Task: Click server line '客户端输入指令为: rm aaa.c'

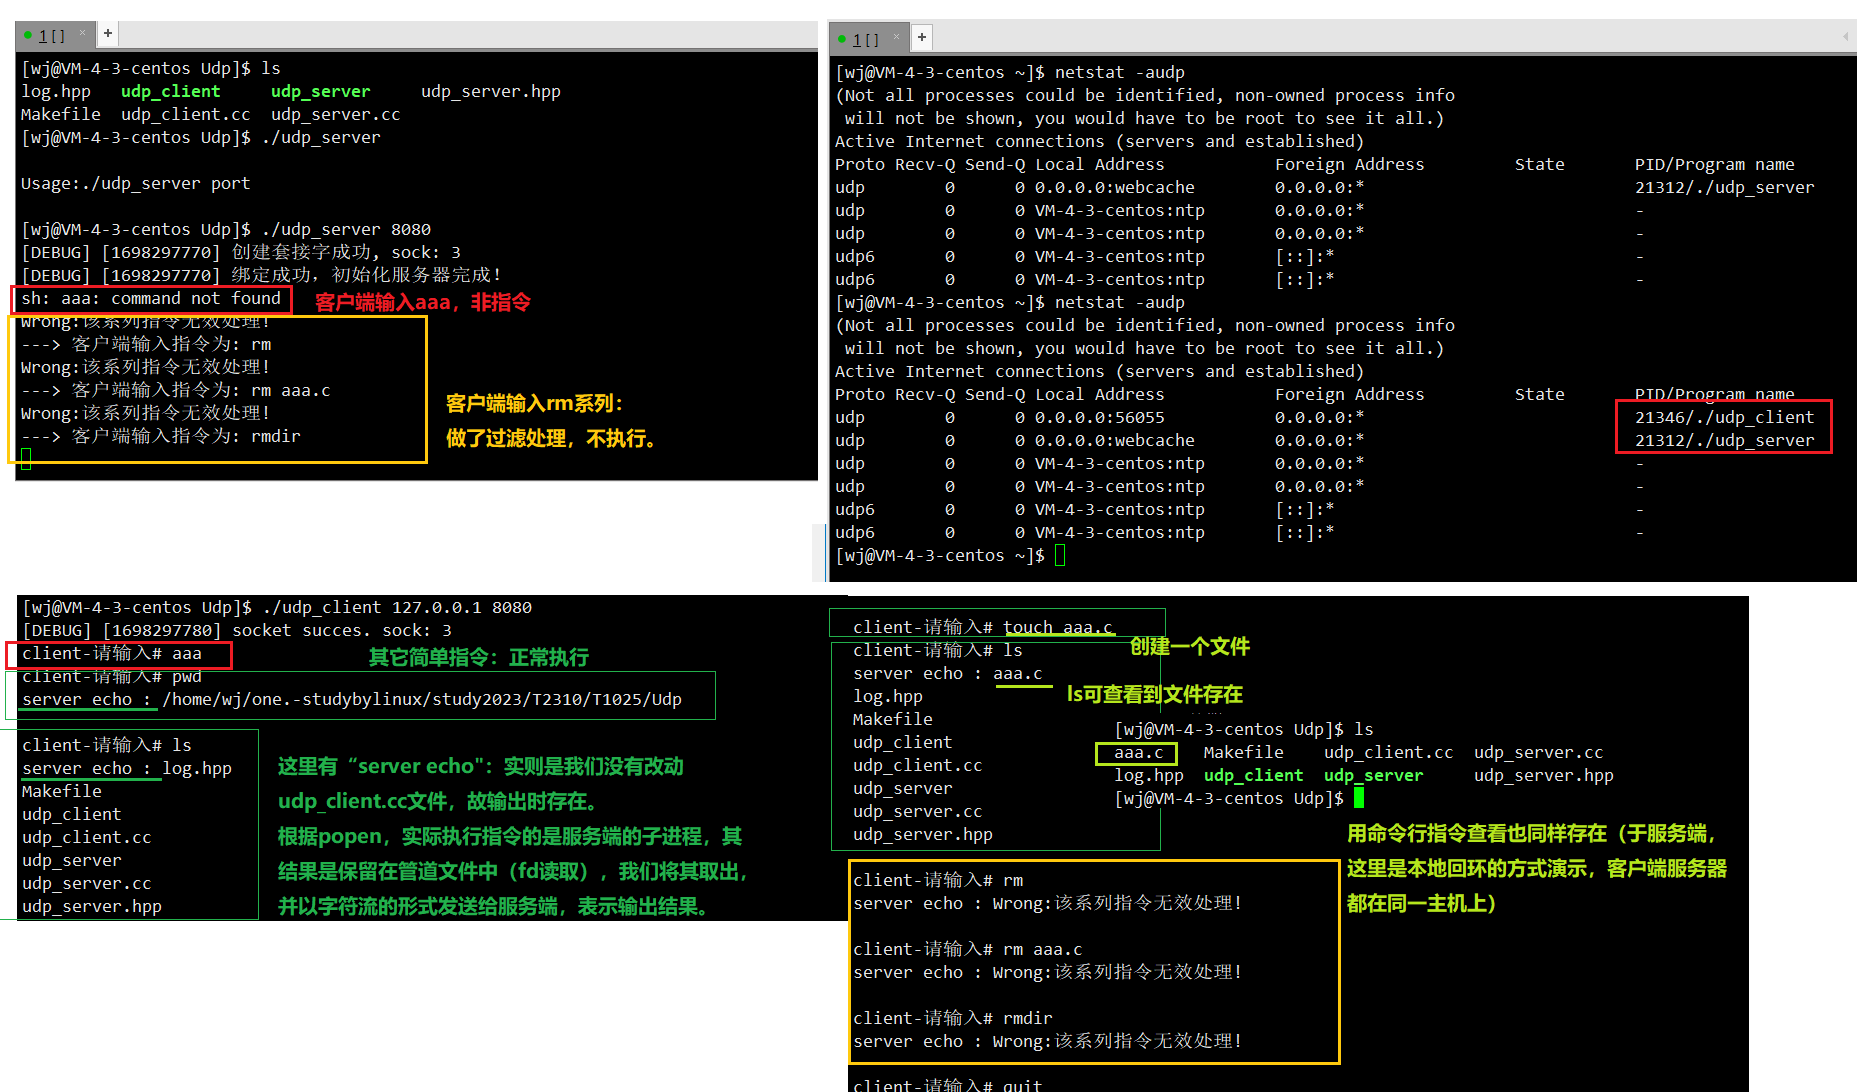Action: pyautogui.click(x=176, y=391)
